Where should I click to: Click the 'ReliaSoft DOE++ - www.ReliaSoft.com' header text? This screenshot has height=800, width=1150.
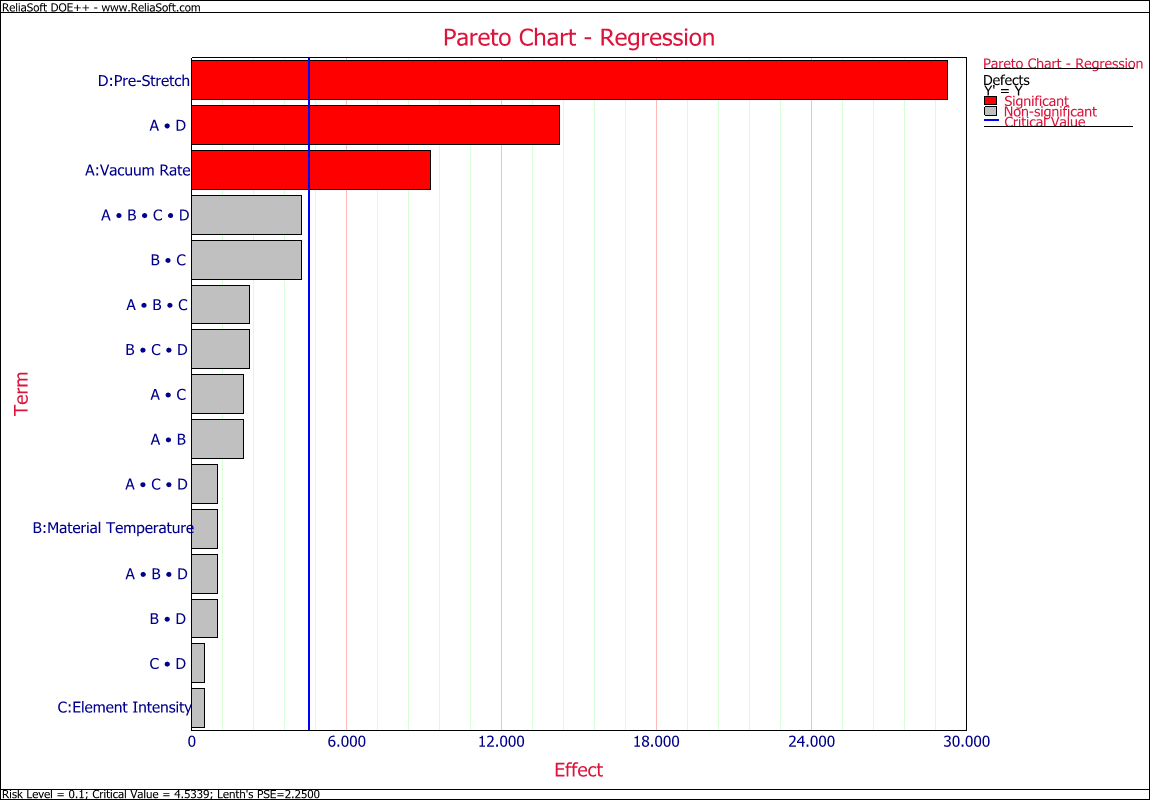coord(101,7)
